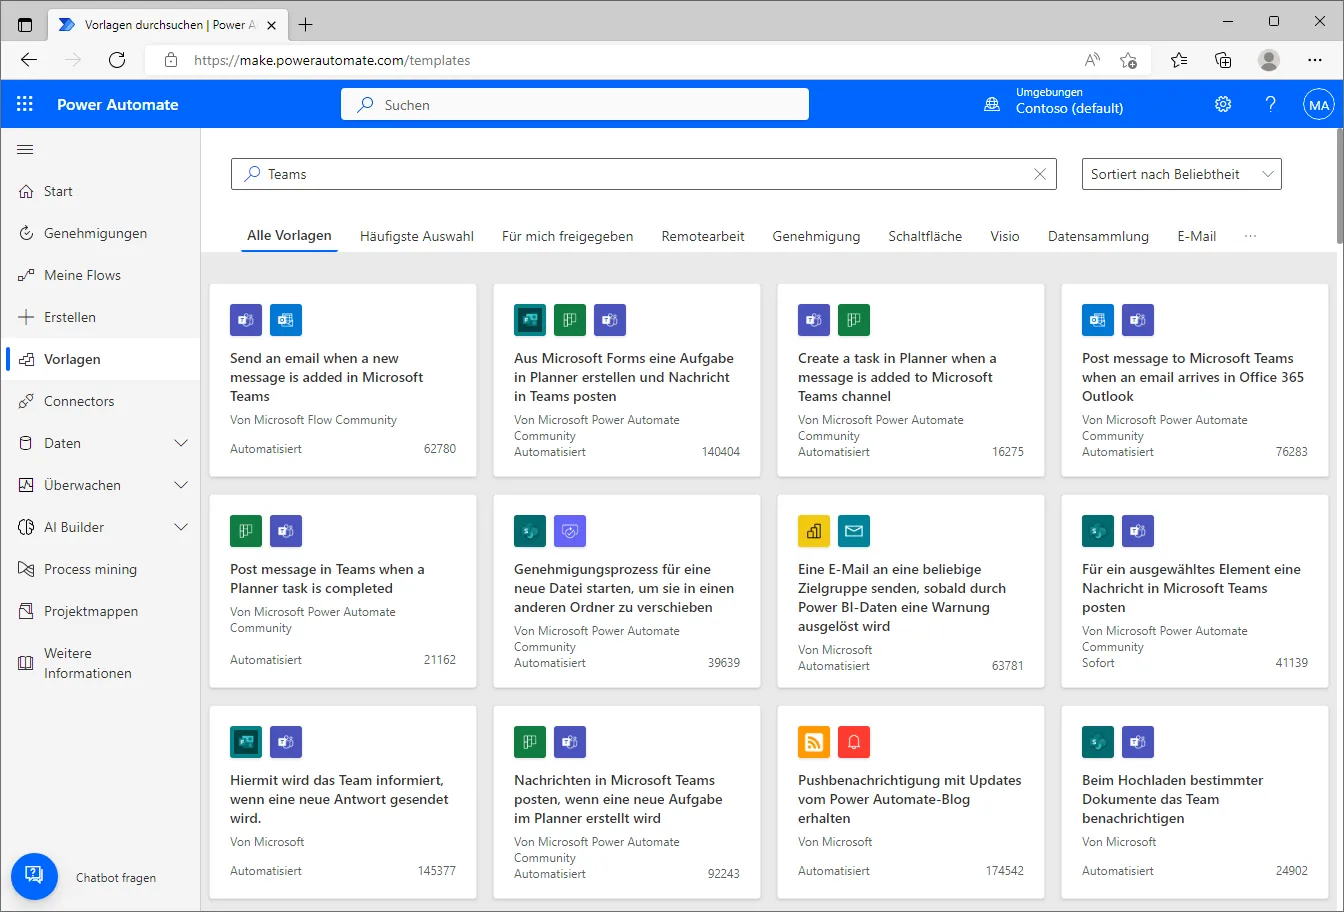The height and width of the screenshot is (912, 1344).
Task: Switch to the Remotearbeit tab
Action: coord(703,236)
